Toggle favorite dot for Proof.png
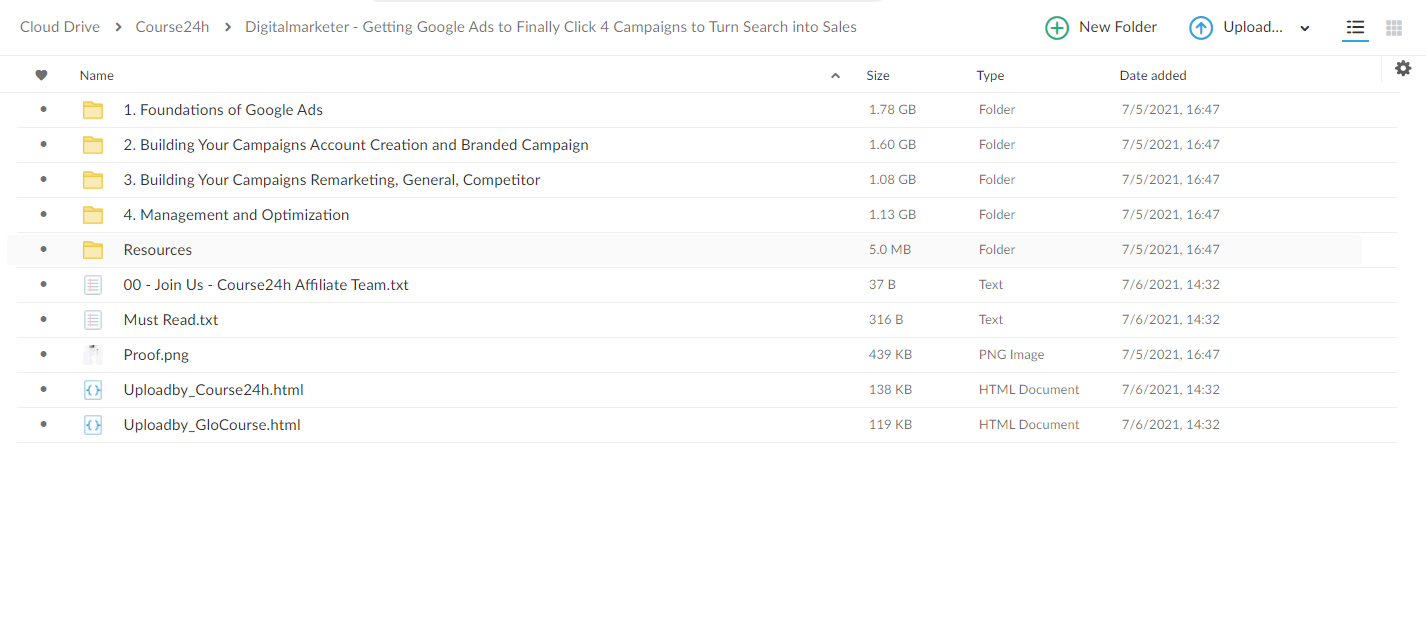Screen dimensions: 1426x630 43,355
